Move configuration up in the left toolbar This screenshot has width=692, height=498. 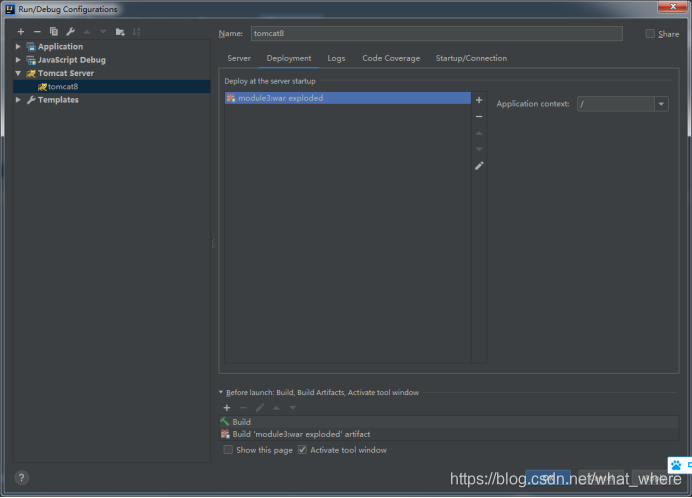point(87,32)
